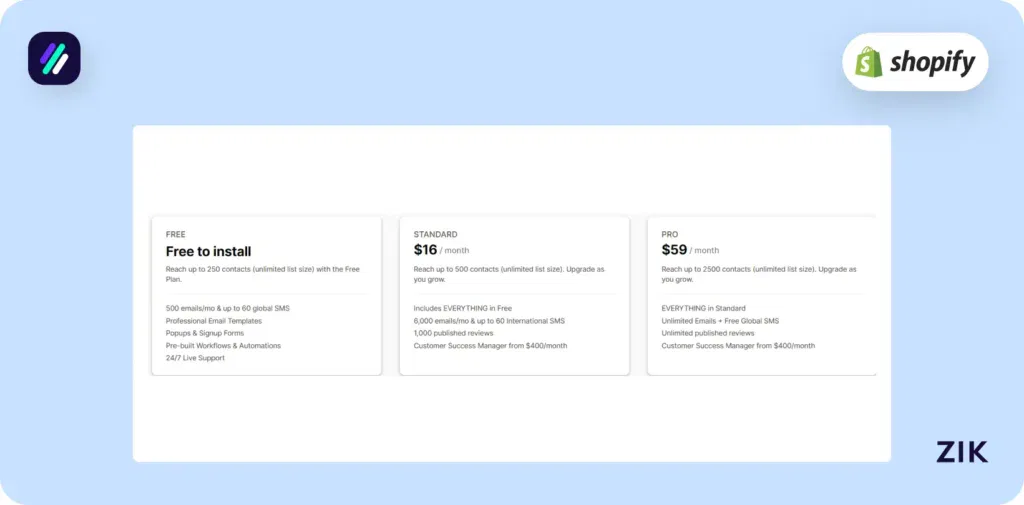Click '1,000 published reviews' feature
The image size is (1024, 505).
click(x=453, y=333)
